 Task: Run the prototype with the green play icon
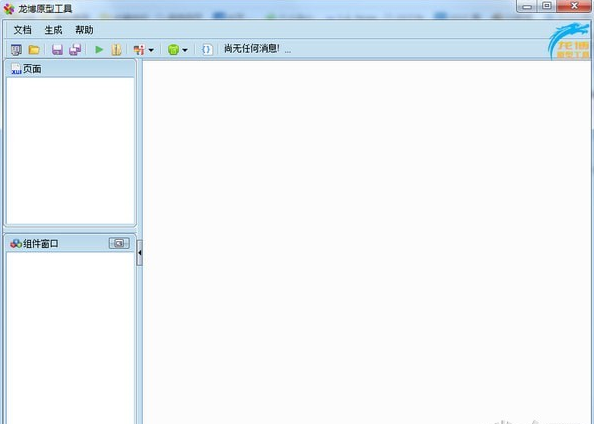tap(99, 50)
